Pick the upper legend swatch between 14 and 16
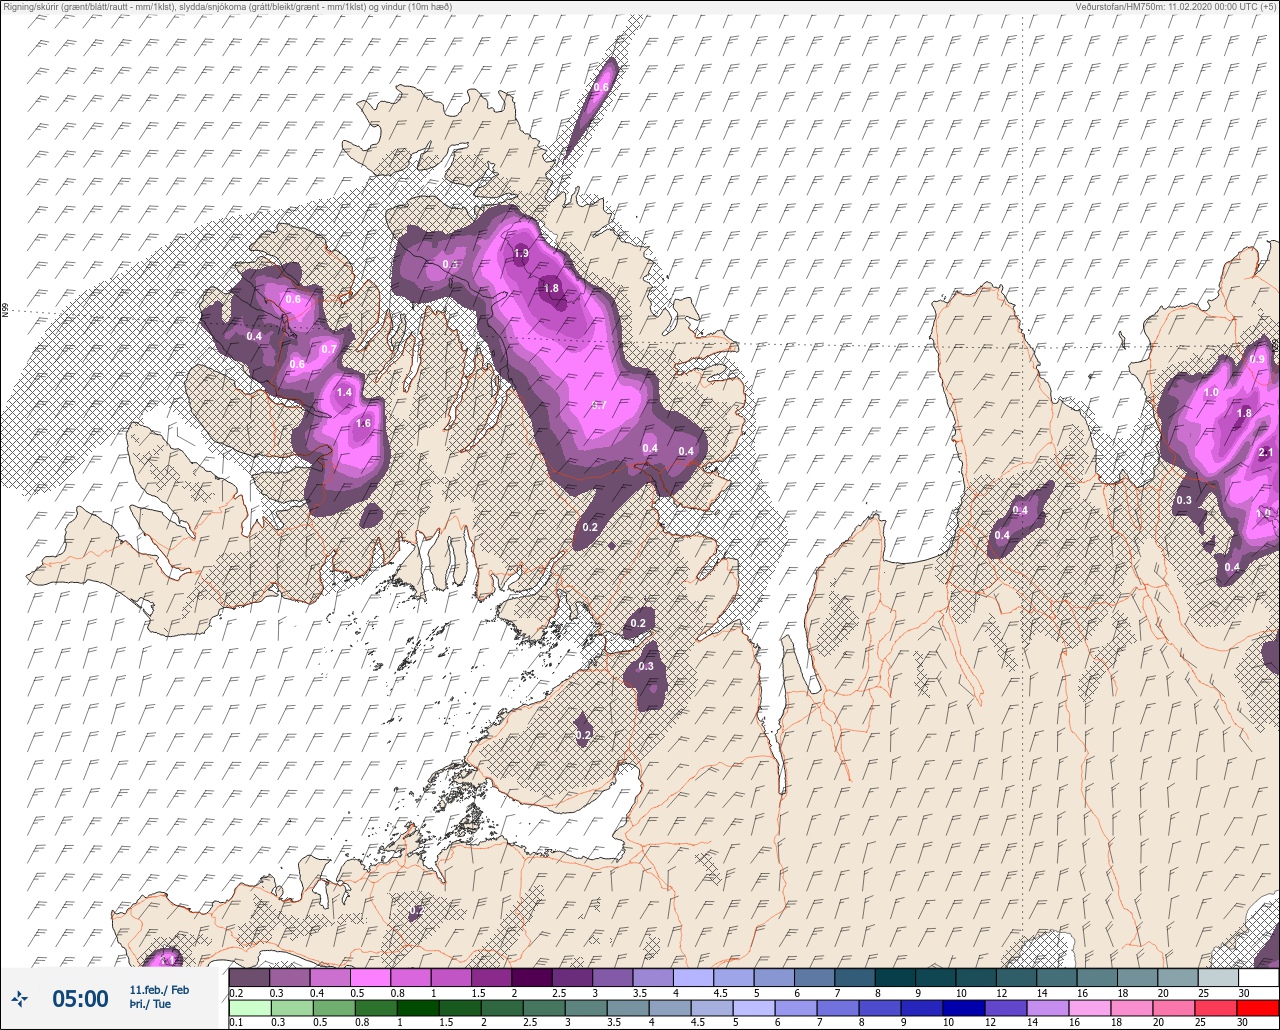The image size is (1280, 1030). coord(1056,977)
